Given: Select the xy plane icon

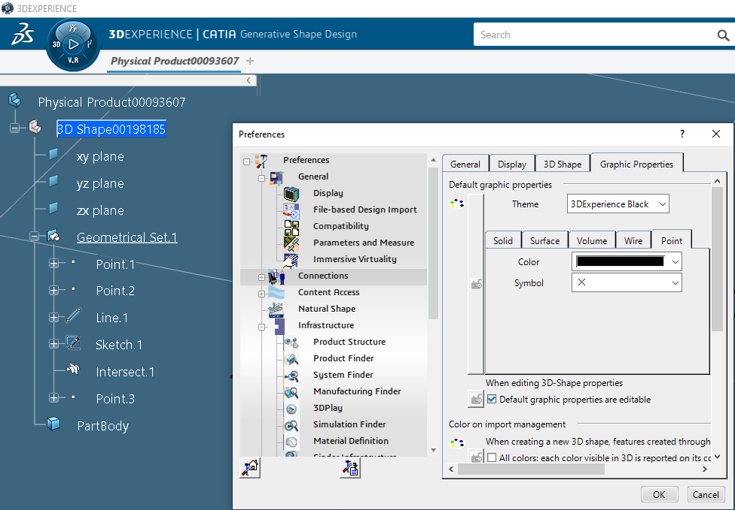Looking at the screenshot, I should coord(53,154).
